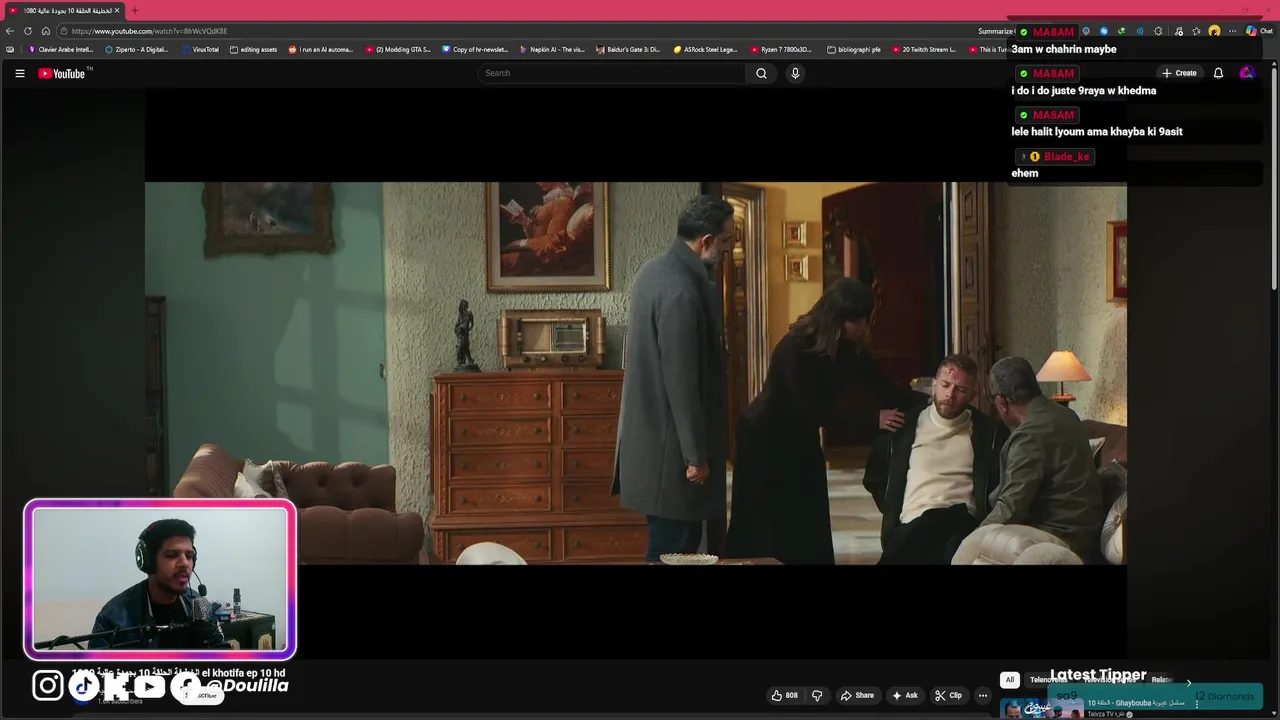Go to the browser home page icon
The height and width of the screenshot is (720, 1280).
pyautogui.click(x=45, y=31)
